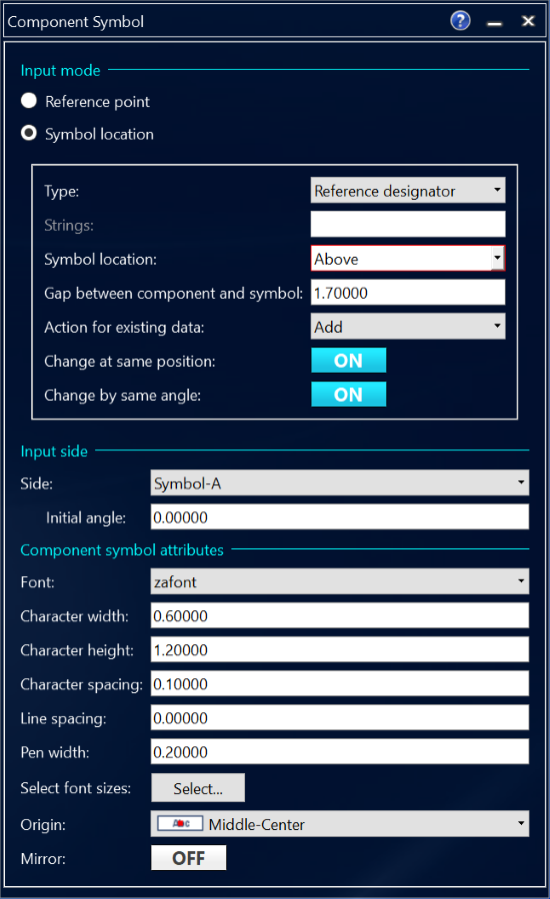Click the Gap between component and symbol field
The image size is (550, 899).
(x=408, y=292)
